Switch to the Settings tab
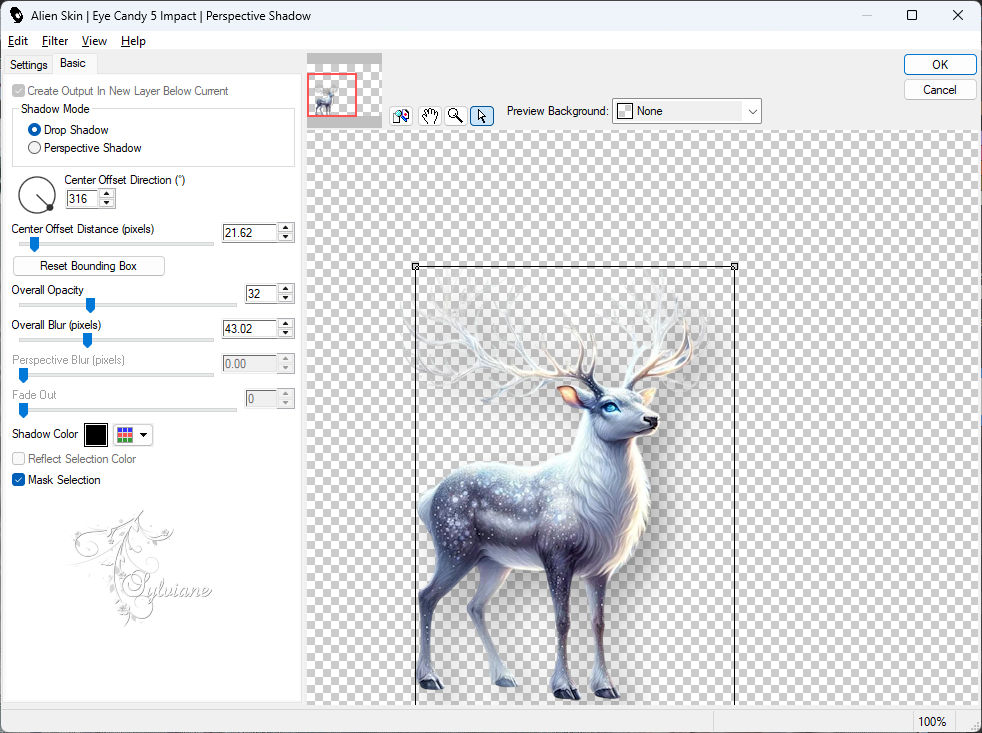This screenshot has height=733, width=982. (28, 65)
